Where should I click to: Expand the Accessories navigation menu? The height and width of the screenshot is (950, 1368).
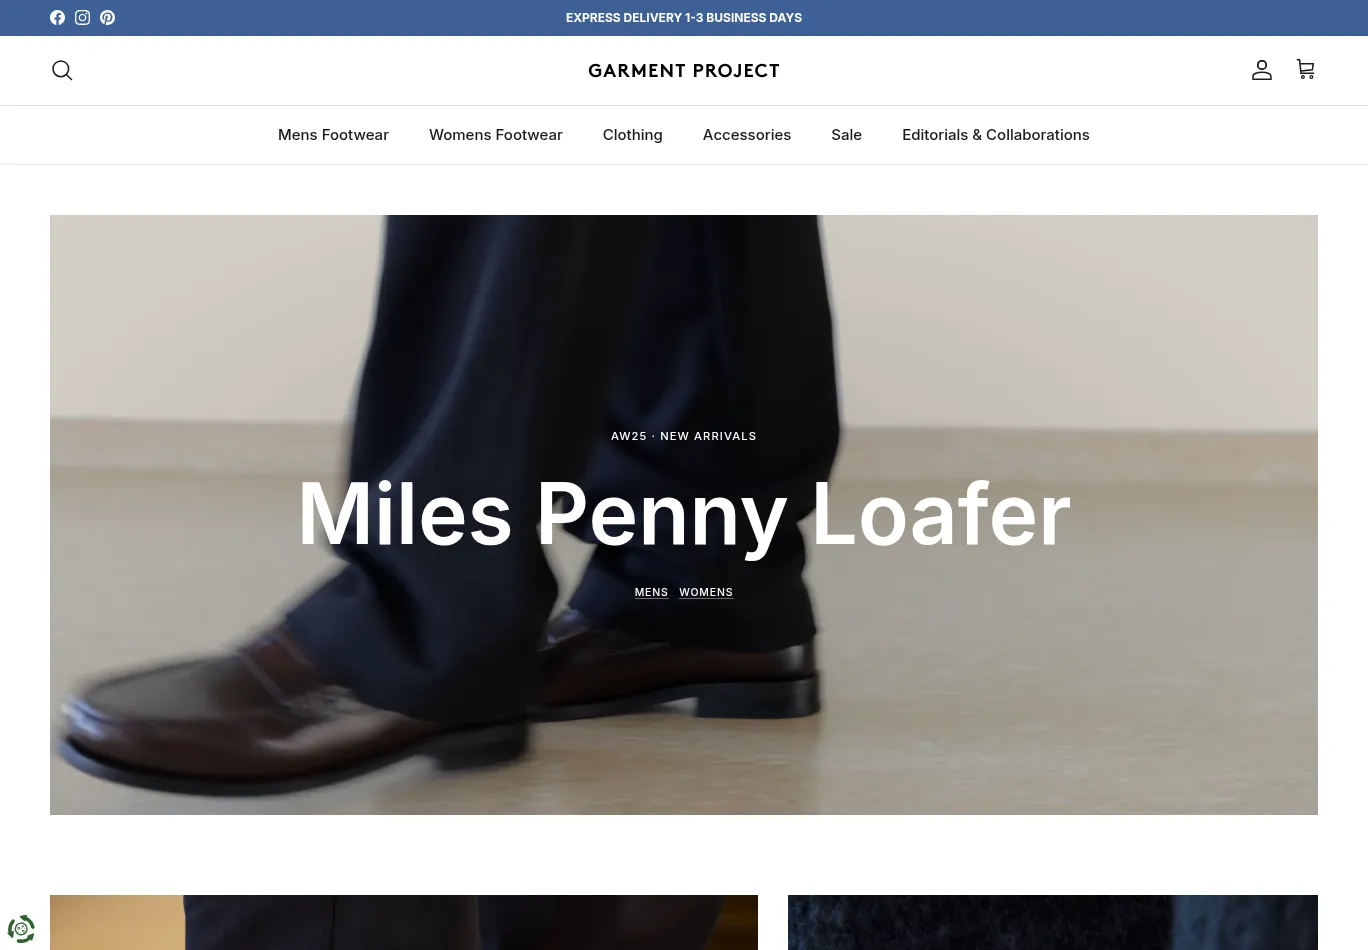click(x=747, y=135)
